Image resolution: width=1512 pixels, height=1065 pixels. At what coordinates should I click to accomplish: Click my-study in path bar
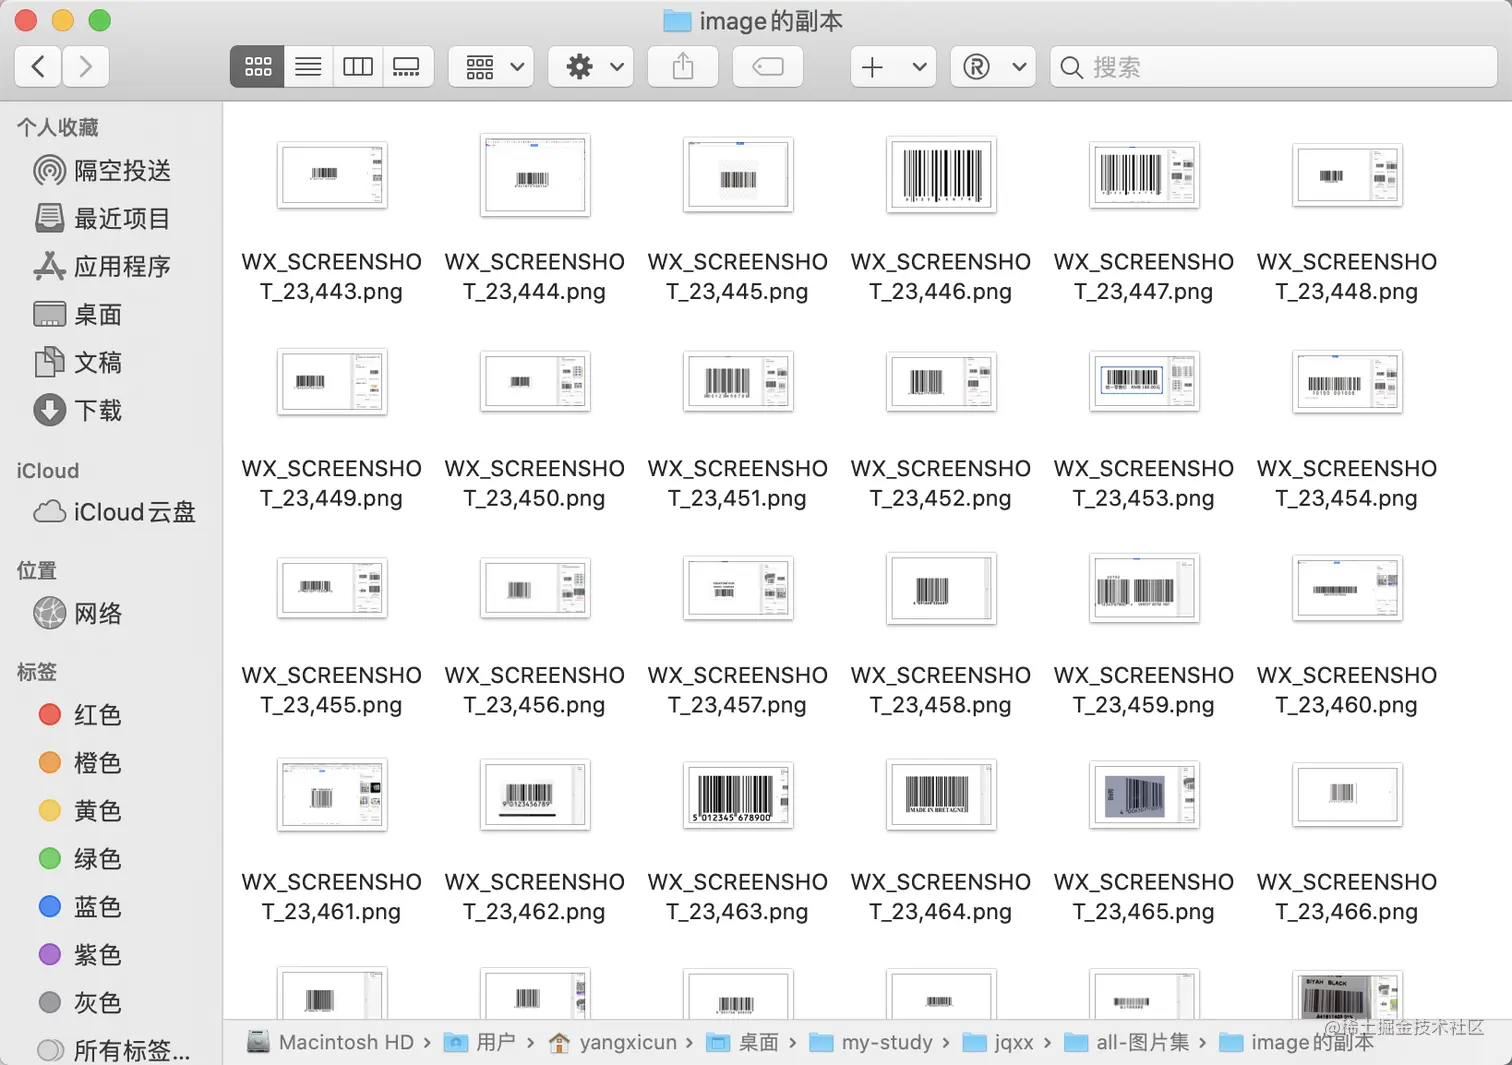[870, 1042]
